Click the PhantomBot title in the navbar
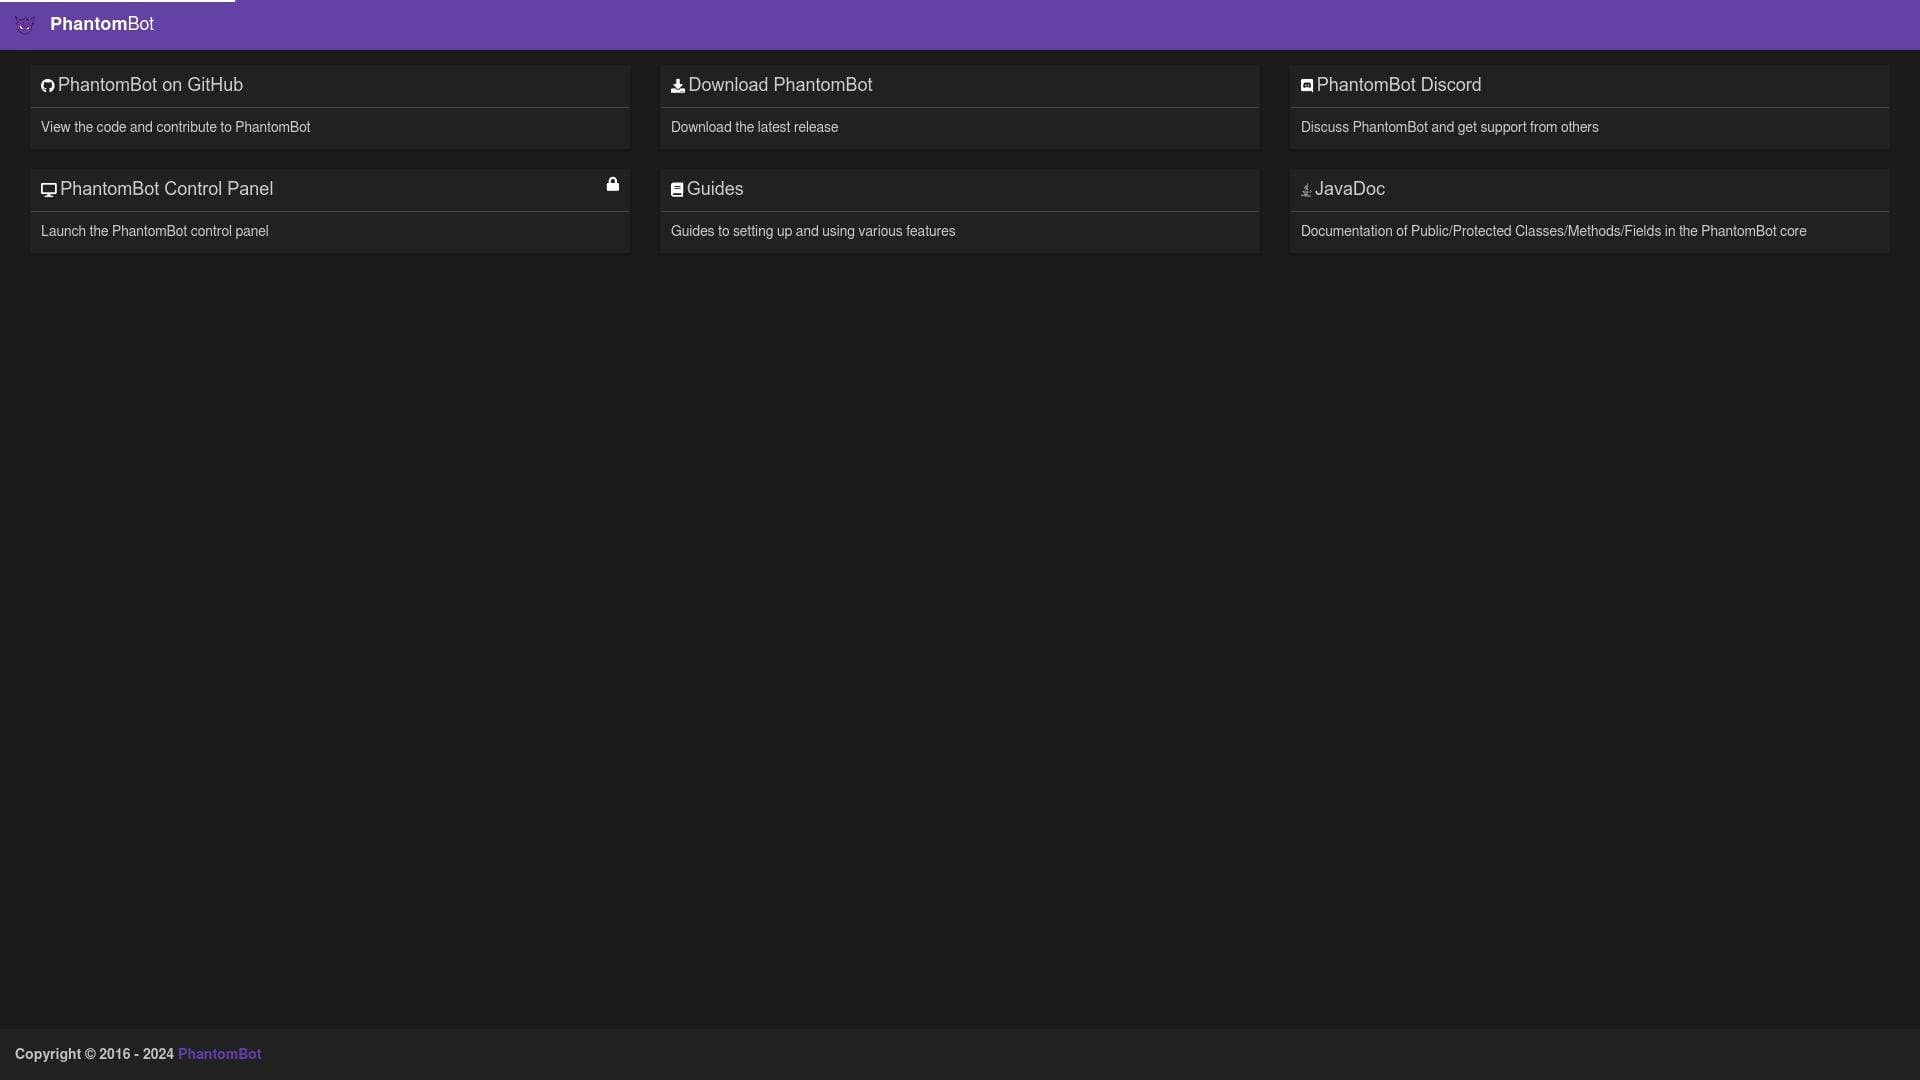The height and width of the screenshot is (1080, 1920). (102, 24)
